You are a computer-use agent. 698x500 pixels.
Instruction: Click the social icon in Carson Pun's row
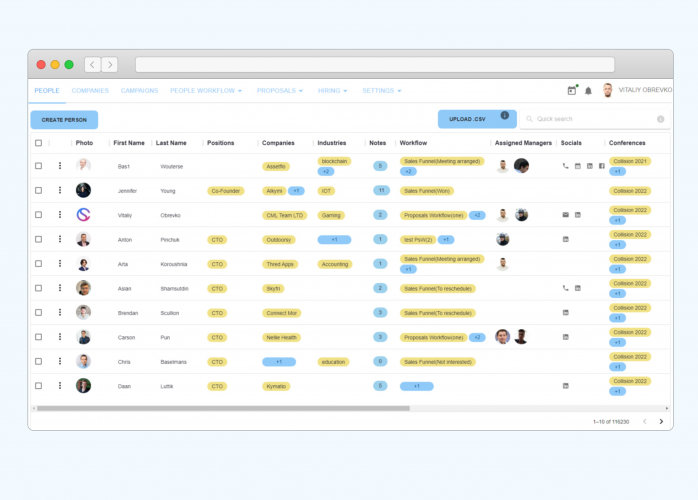(x=565, y=337)
